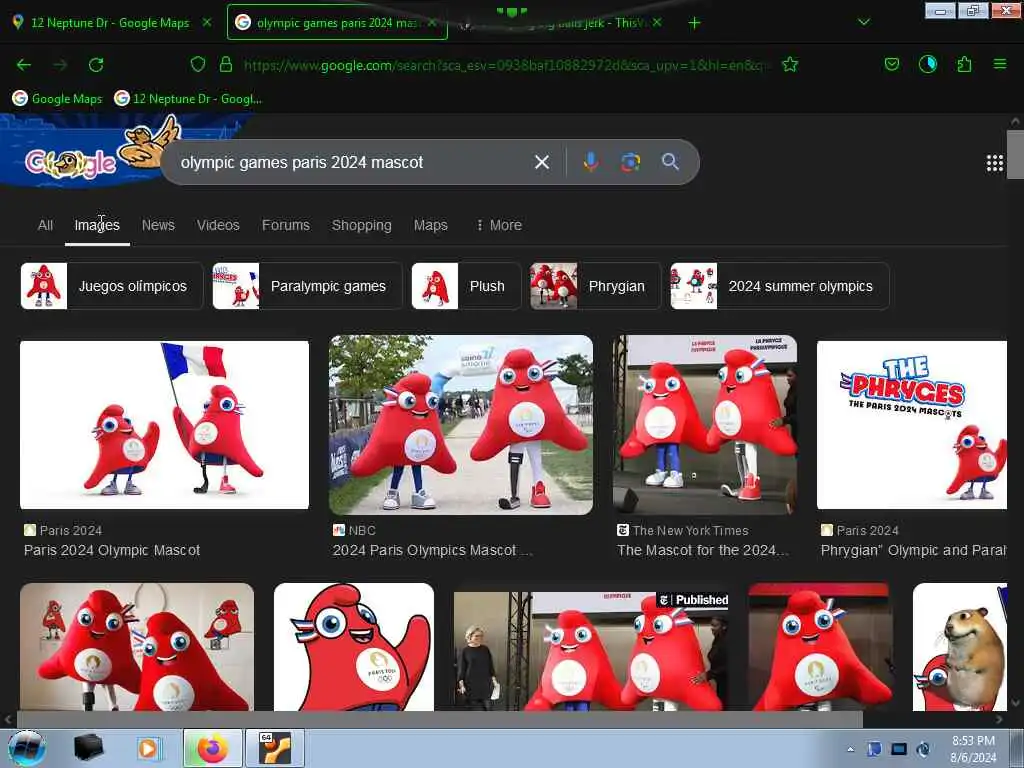The height and width of the screenshot is (768, 1024).
Task: Switch to the Forums results tab
Action: pyautogui.click(x=285, y=225)
